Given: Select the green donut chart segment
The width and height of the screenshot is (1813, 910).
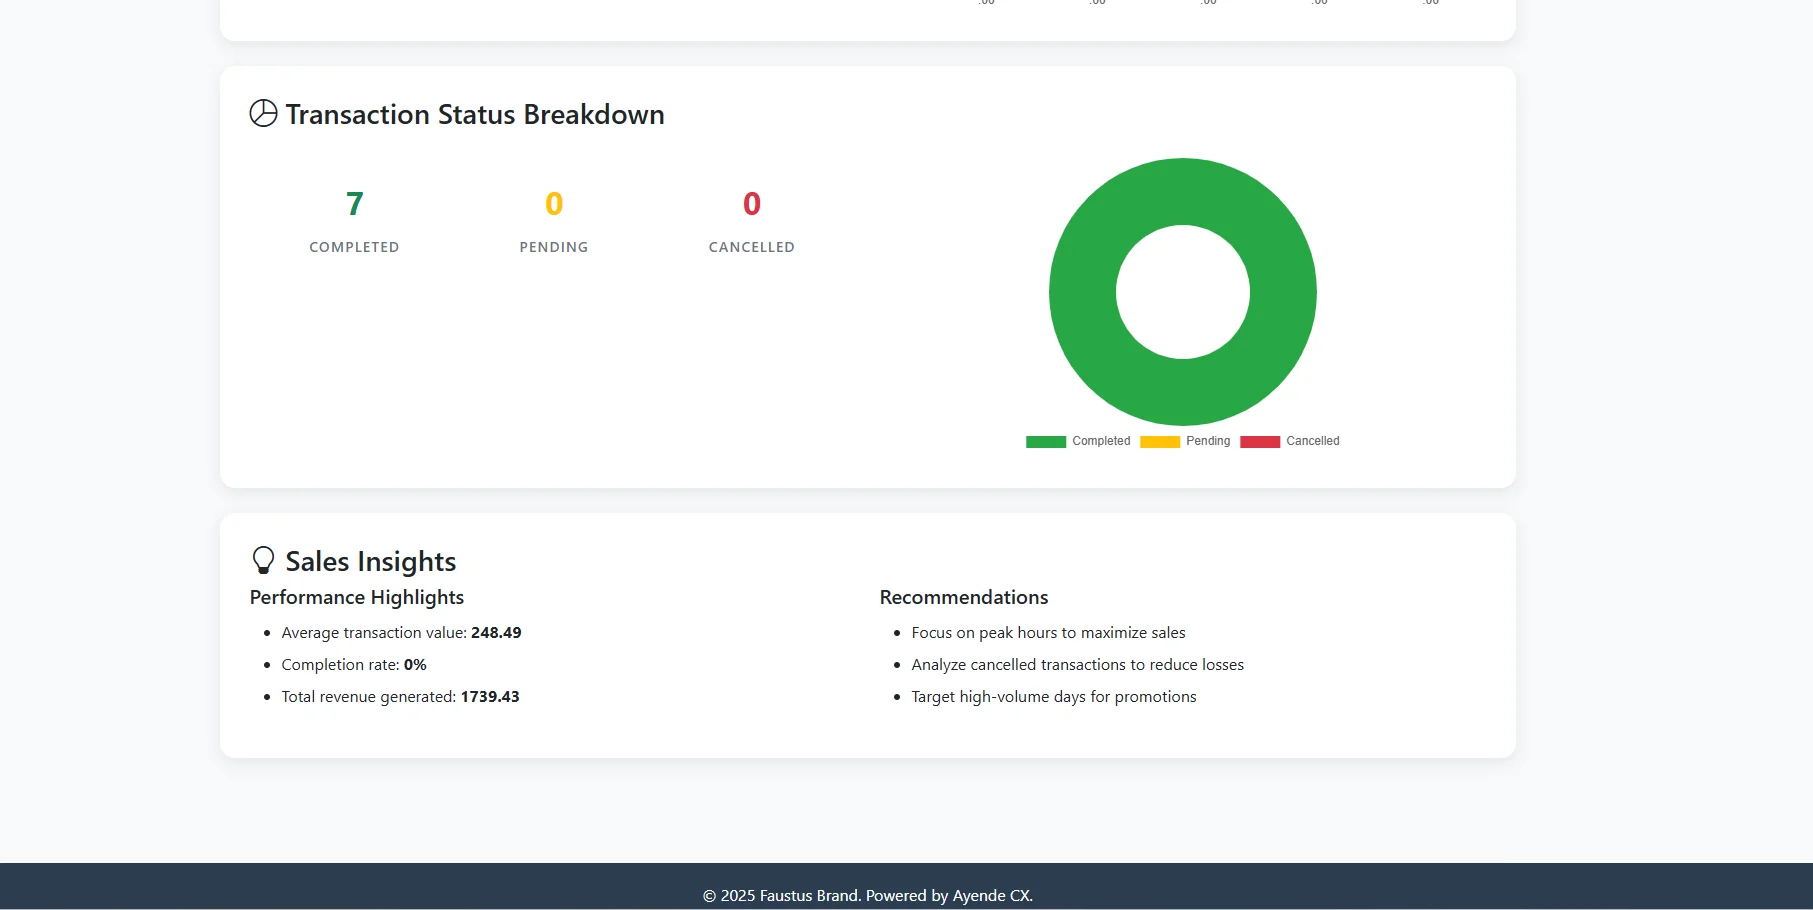Looking at the screenshot, I should coord(1183,185).
